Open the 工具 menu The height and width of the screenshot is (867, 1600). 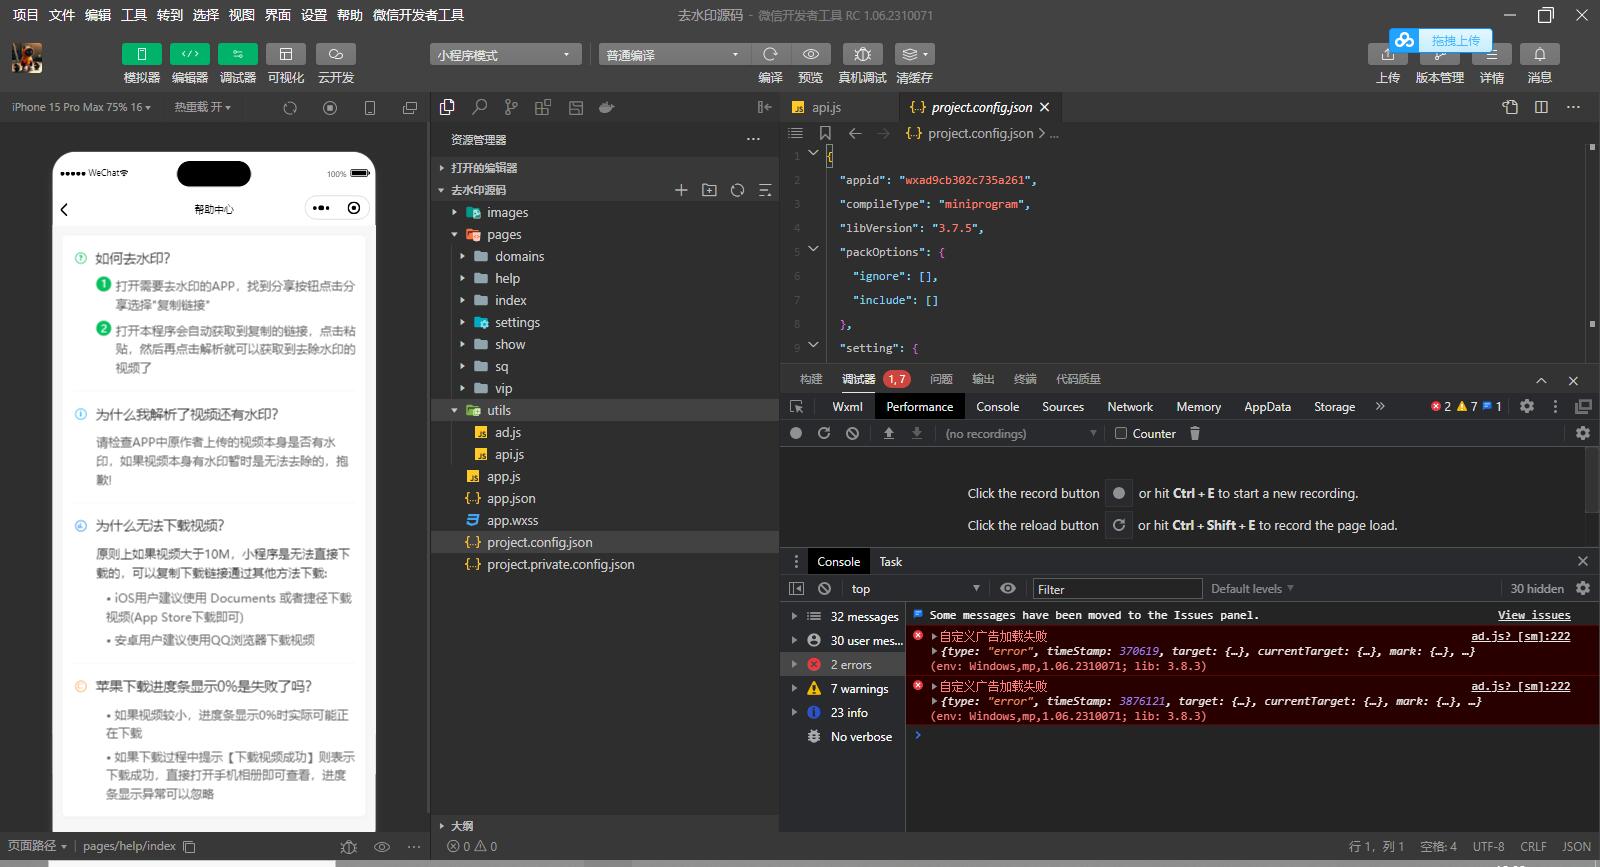[x=134, y=15]
